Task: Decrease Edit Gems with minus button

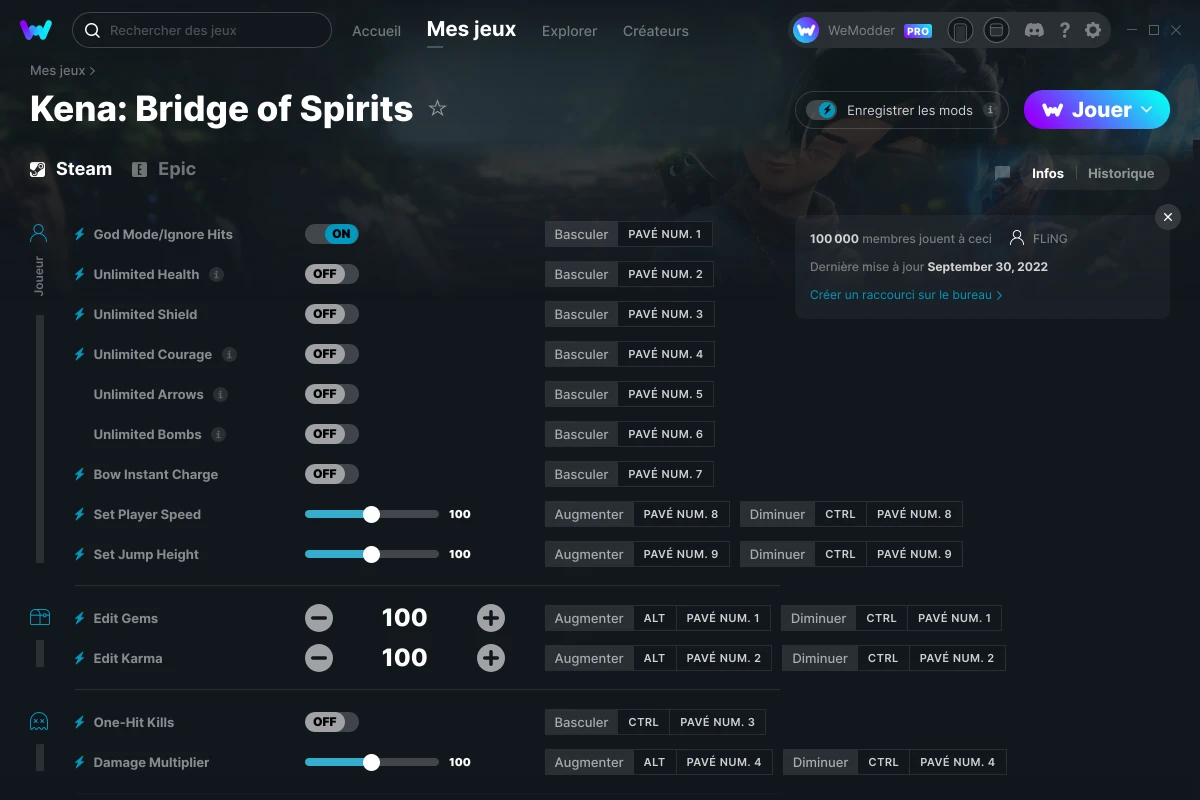Action: coord(319,618)
